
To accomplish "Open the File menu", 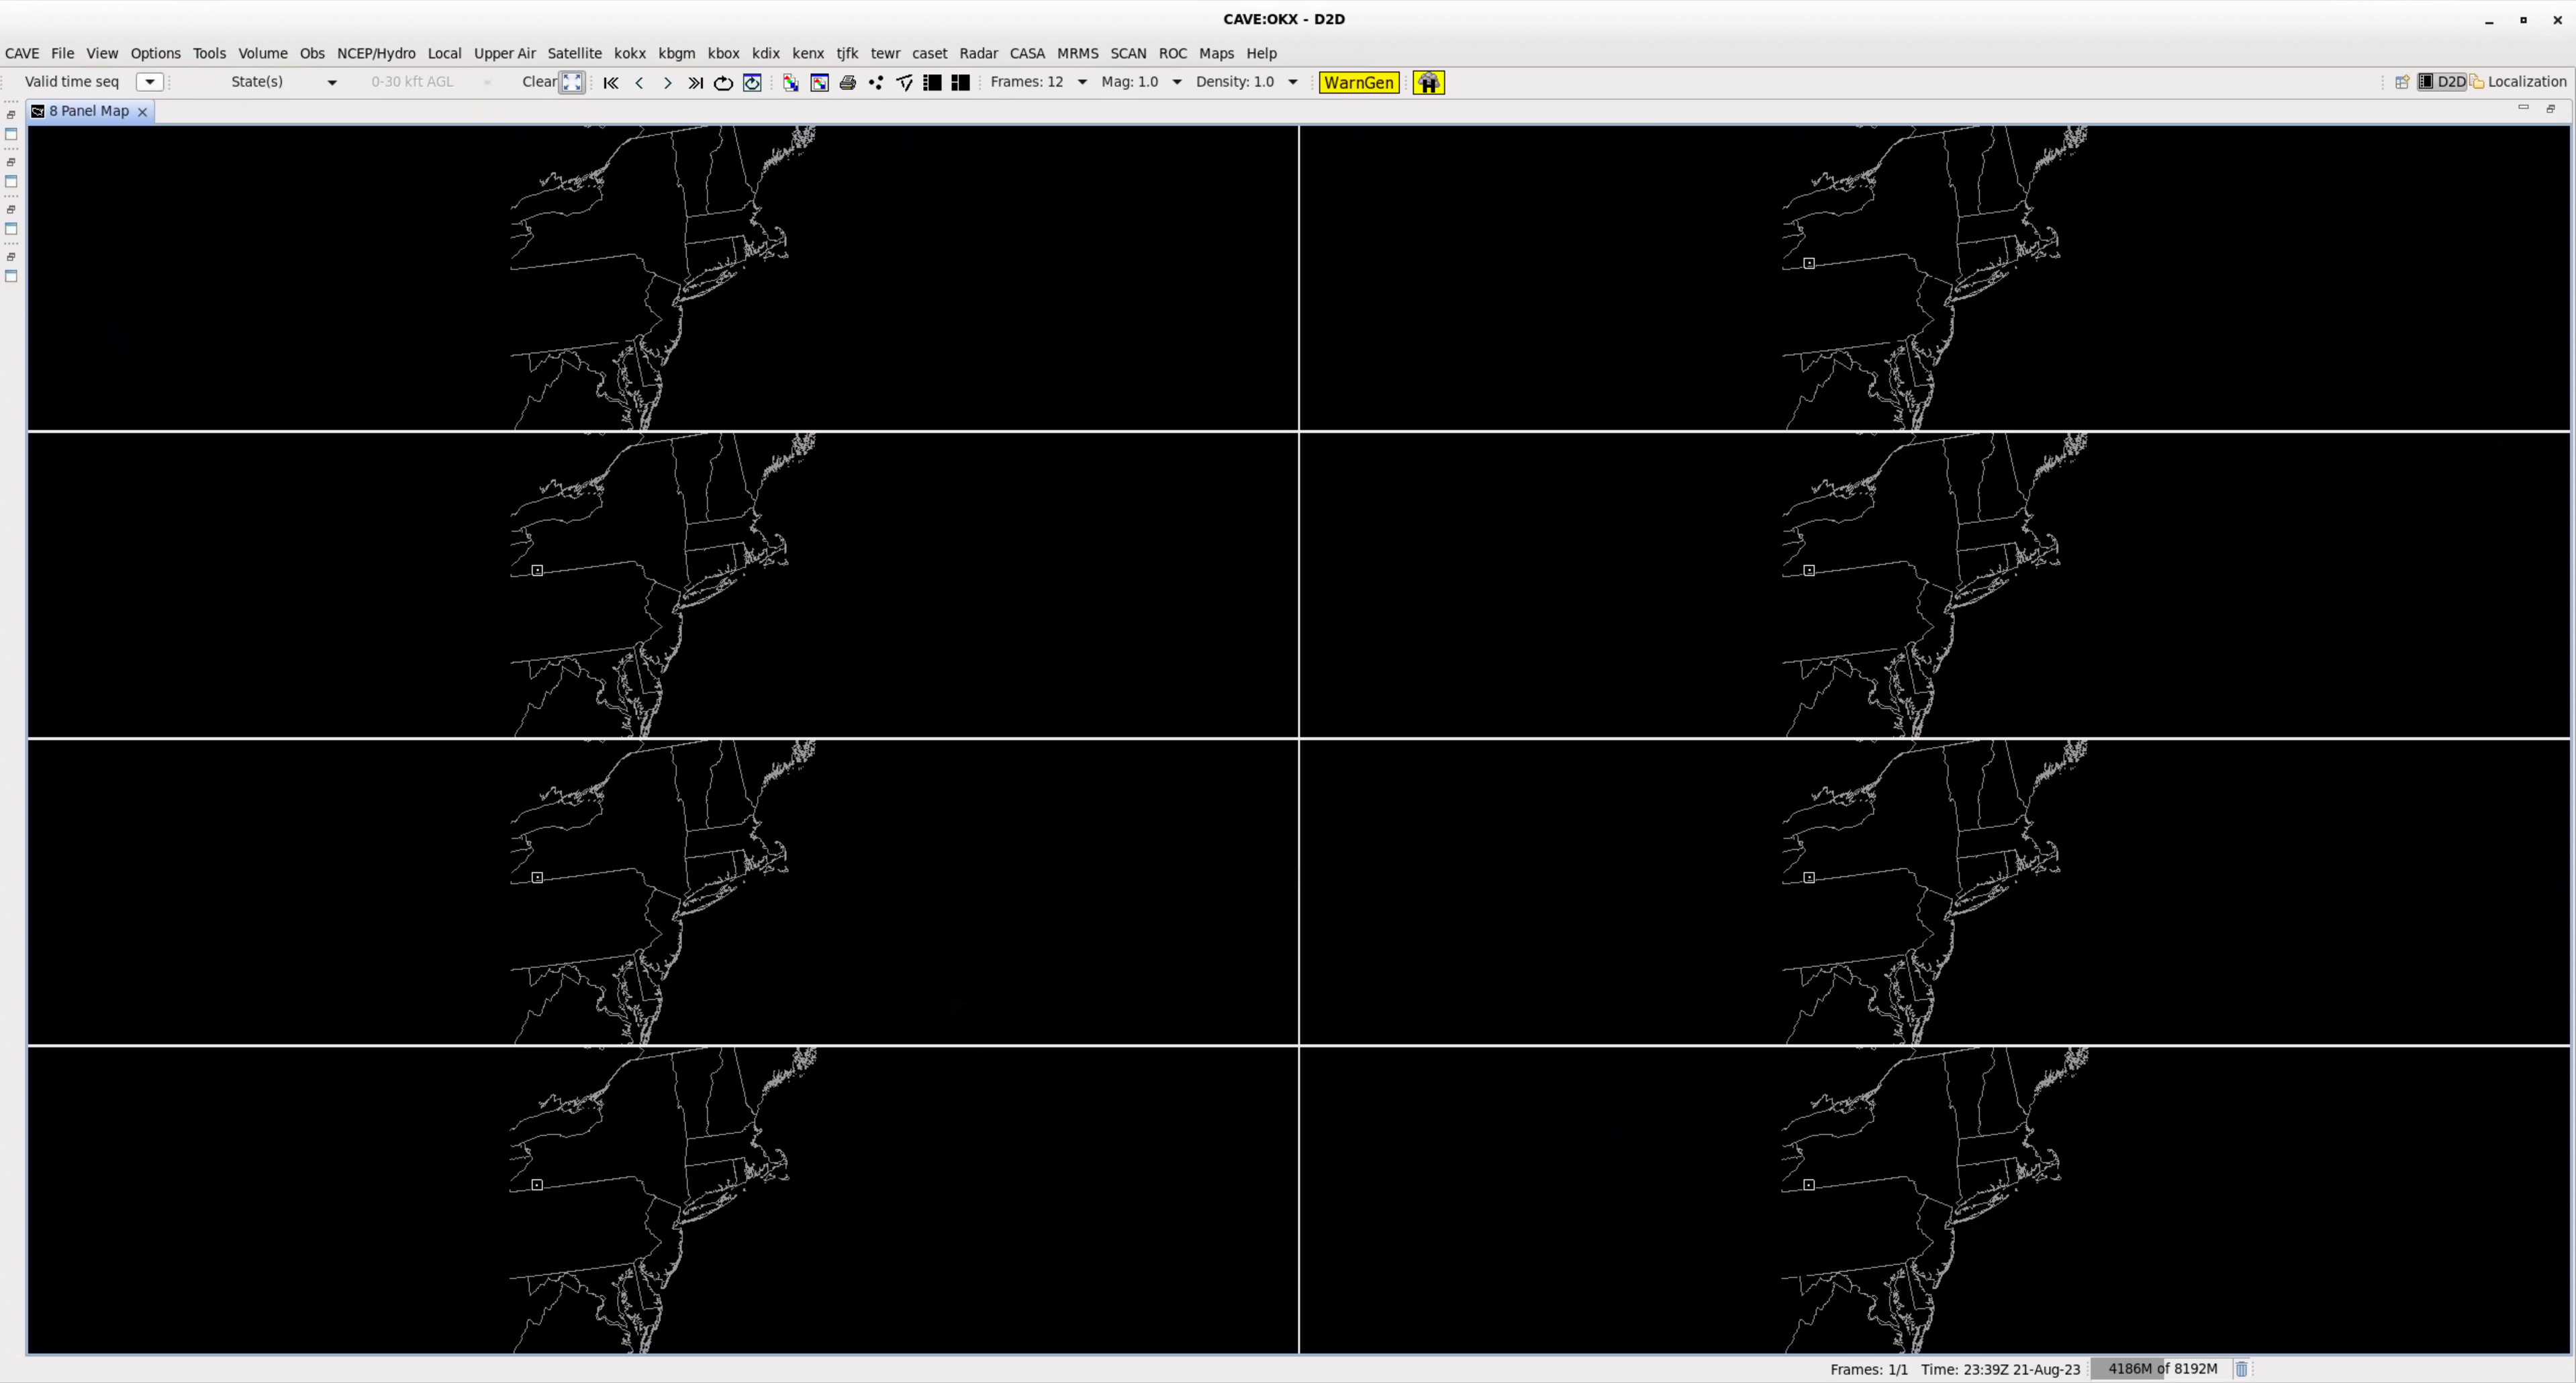I will 62,53.
